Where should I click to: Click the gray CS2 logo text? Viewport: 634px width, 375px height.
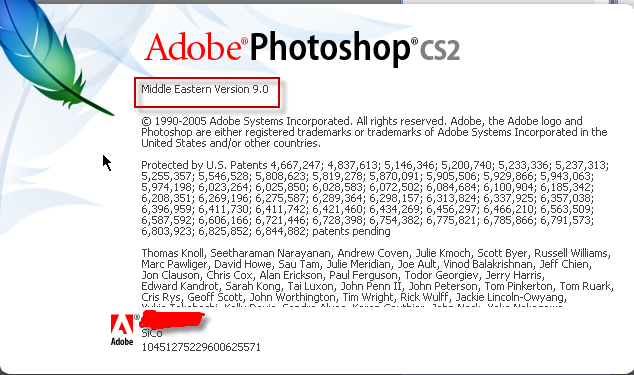440,50
